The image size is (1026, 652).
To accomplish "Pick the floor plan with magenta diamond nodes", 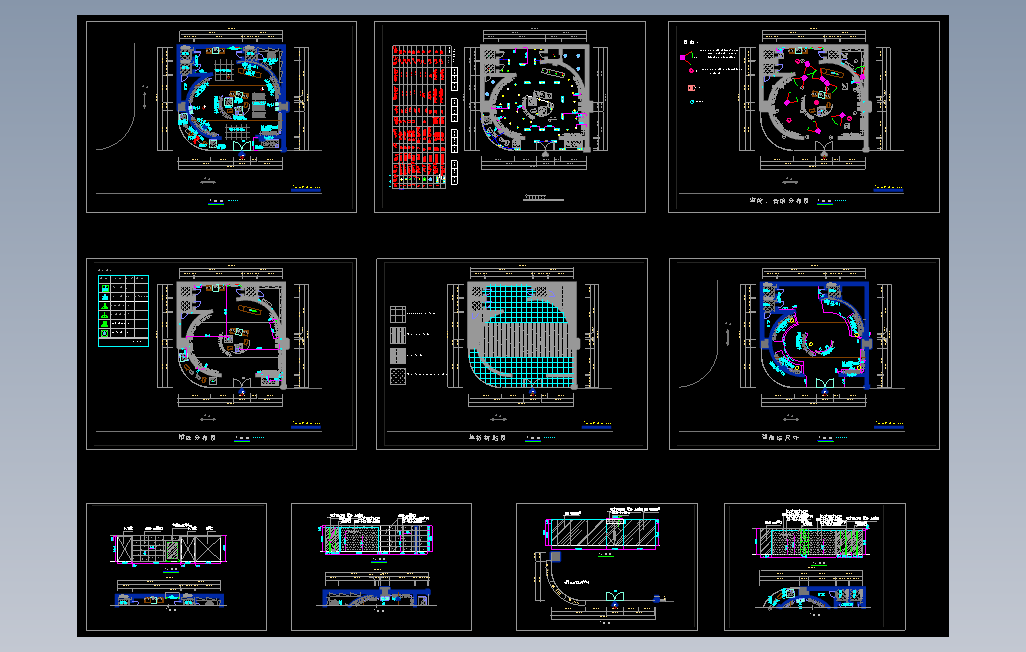I will click(813, 98).
